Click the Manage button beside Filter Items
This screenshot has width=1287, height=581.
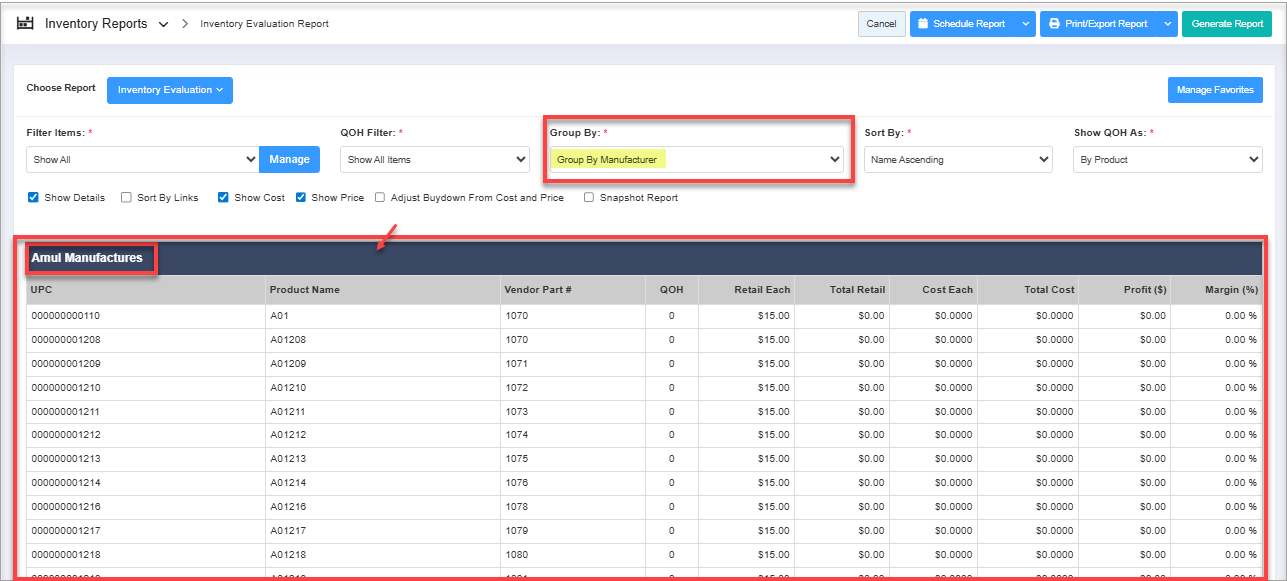(289, 159)
